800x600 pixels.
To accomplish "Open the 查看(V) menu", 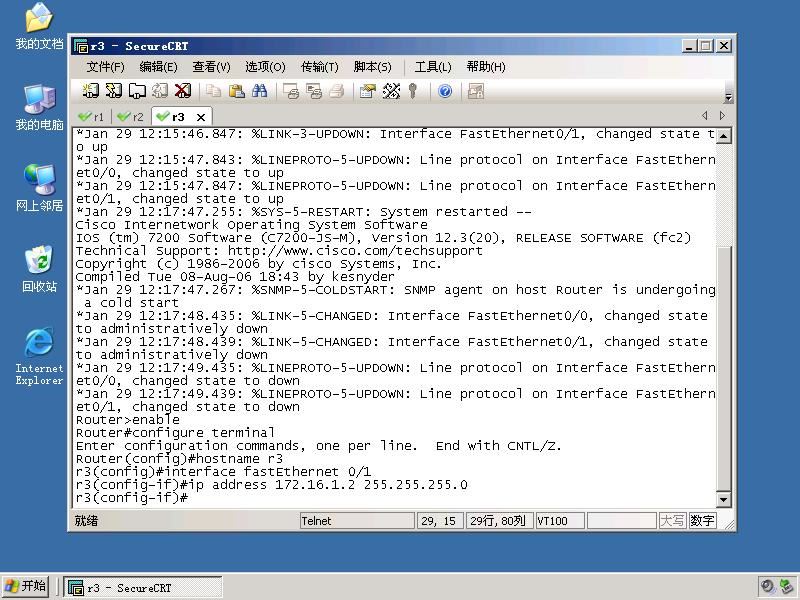I will [211, 67].
